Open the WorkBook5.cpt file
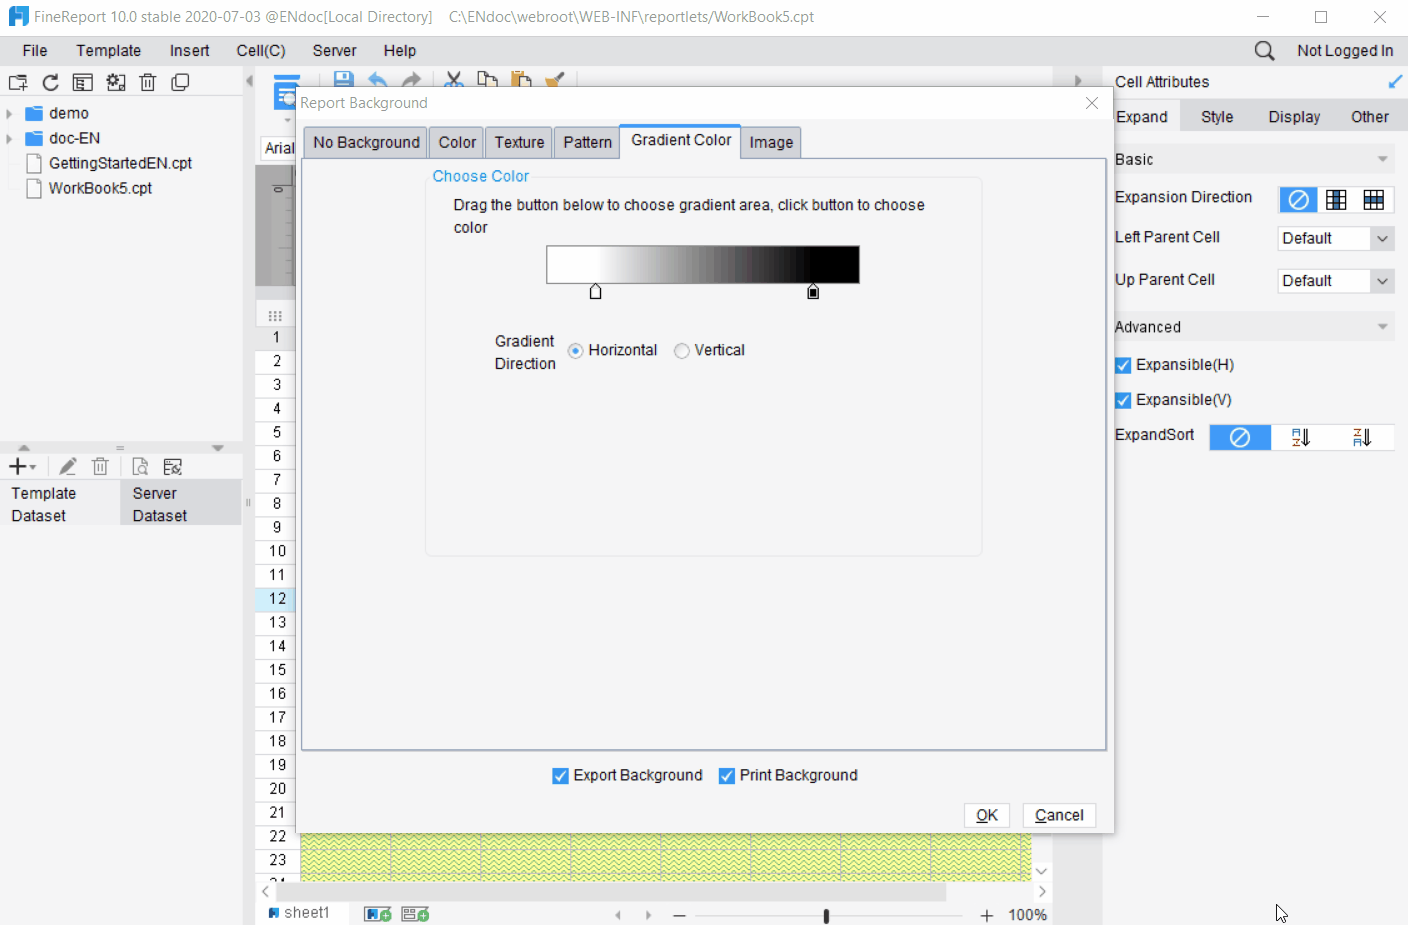The width and height of the screenshot is (1408, 925). tap(101, 188)
